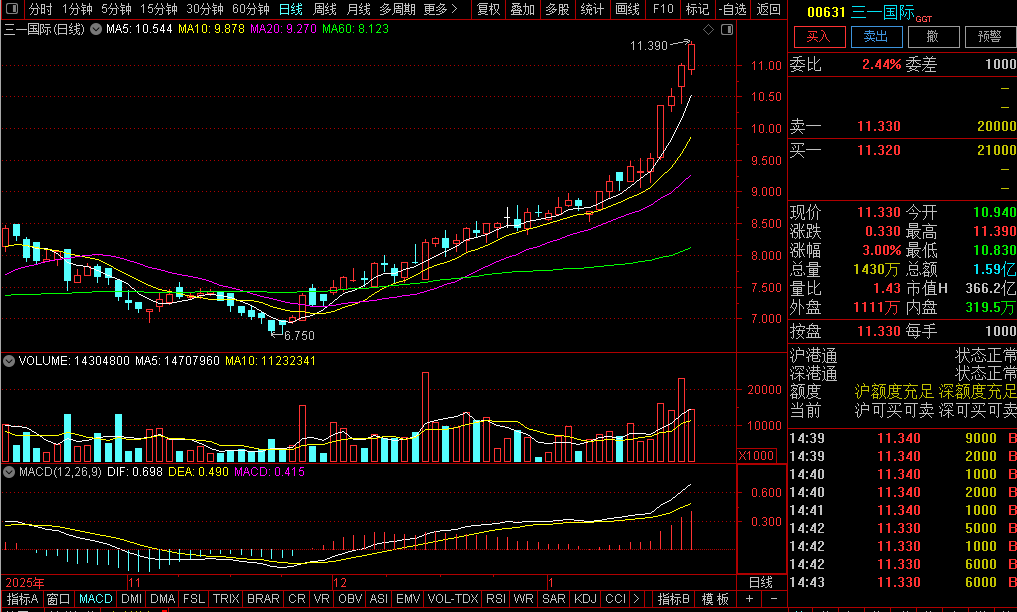The width and height of the screenshot is (1017, 612).
Task: Select the VOL-TDX indicator tab
Action: [x=452, y=599]
